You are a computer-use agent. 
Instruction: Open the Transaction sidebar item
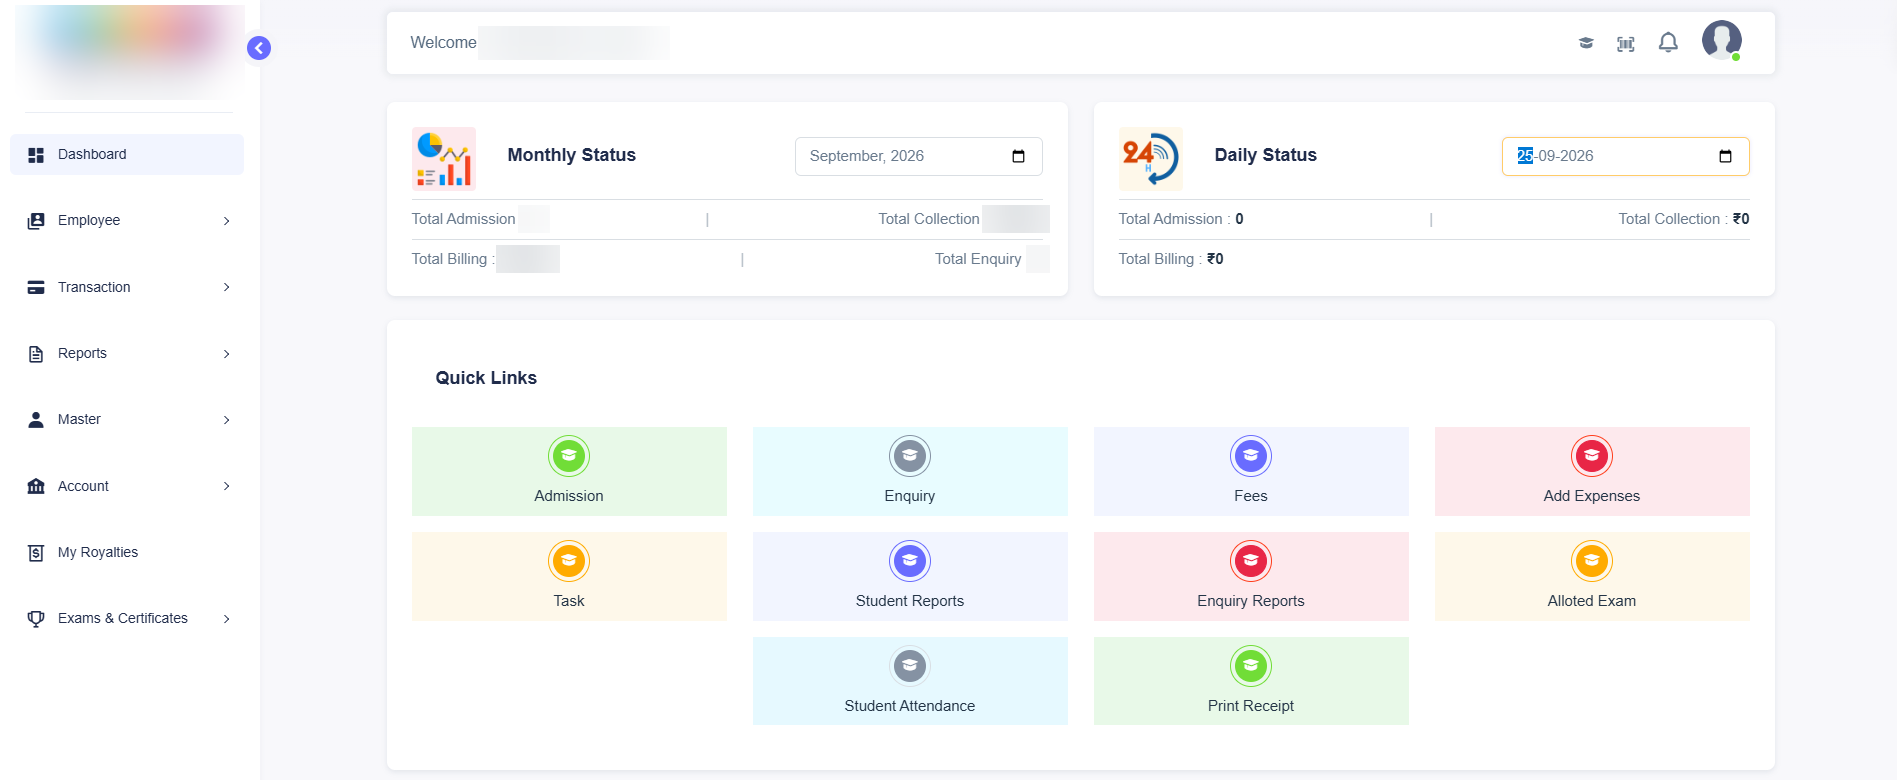click(127, 287)
